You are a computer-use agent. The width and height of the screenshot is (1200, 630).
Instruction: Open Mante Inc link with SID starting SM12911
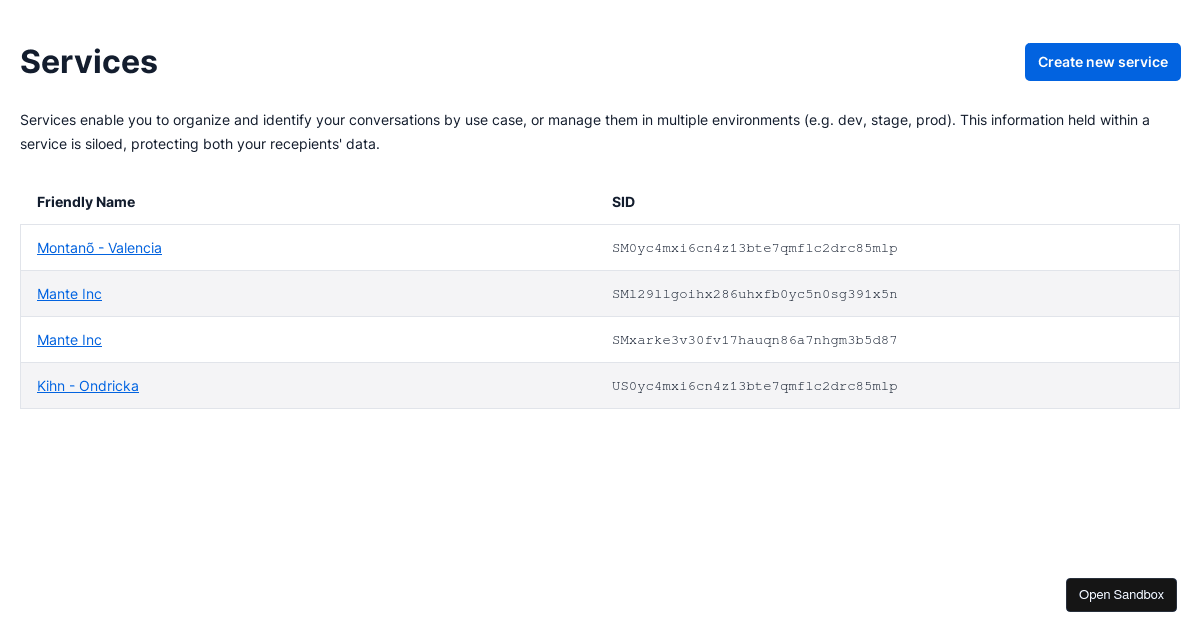[x=69, y=294]
